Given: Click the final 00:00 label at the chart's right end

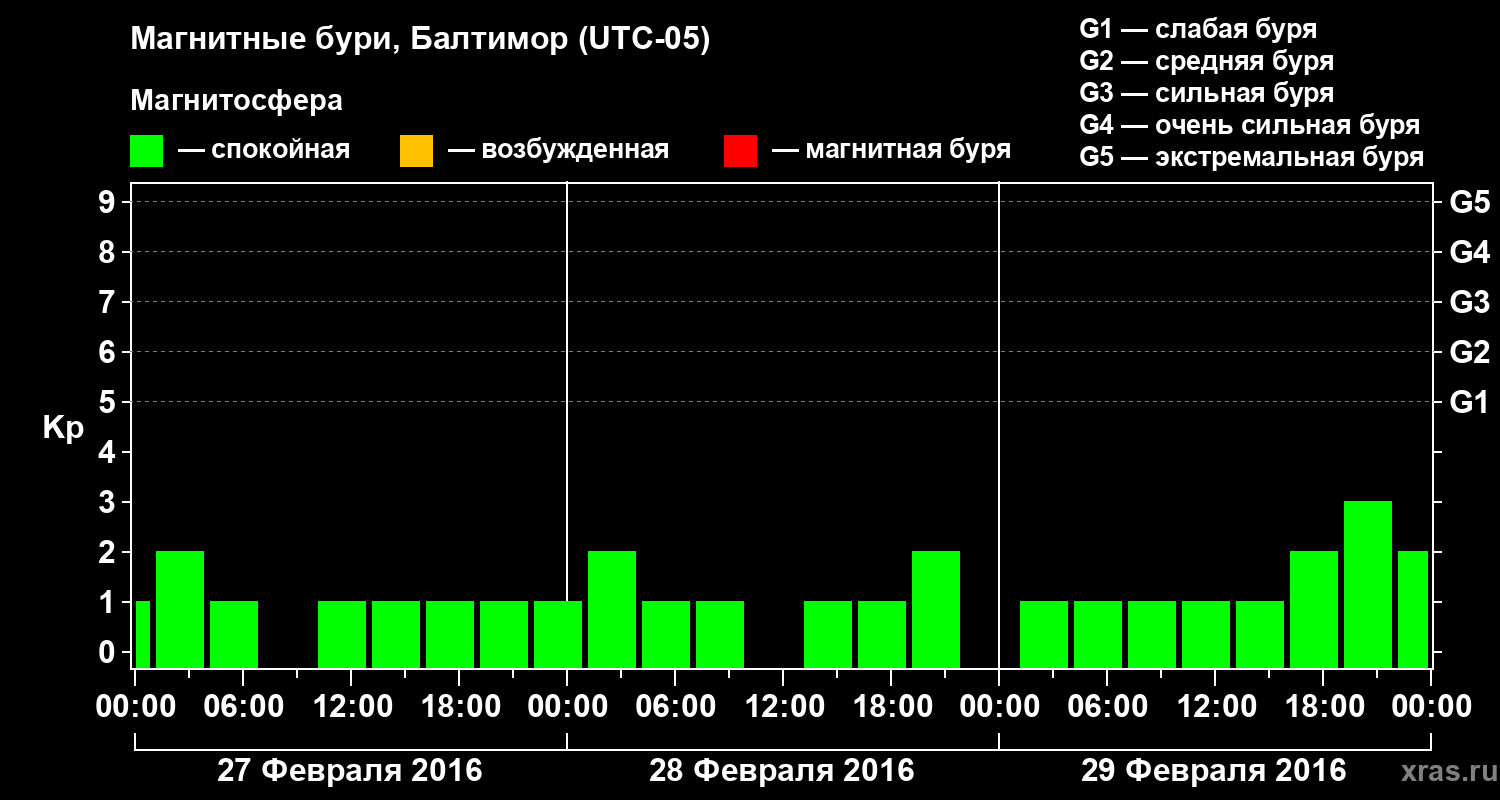Looking at the screenshot, I should [1430, 706].
